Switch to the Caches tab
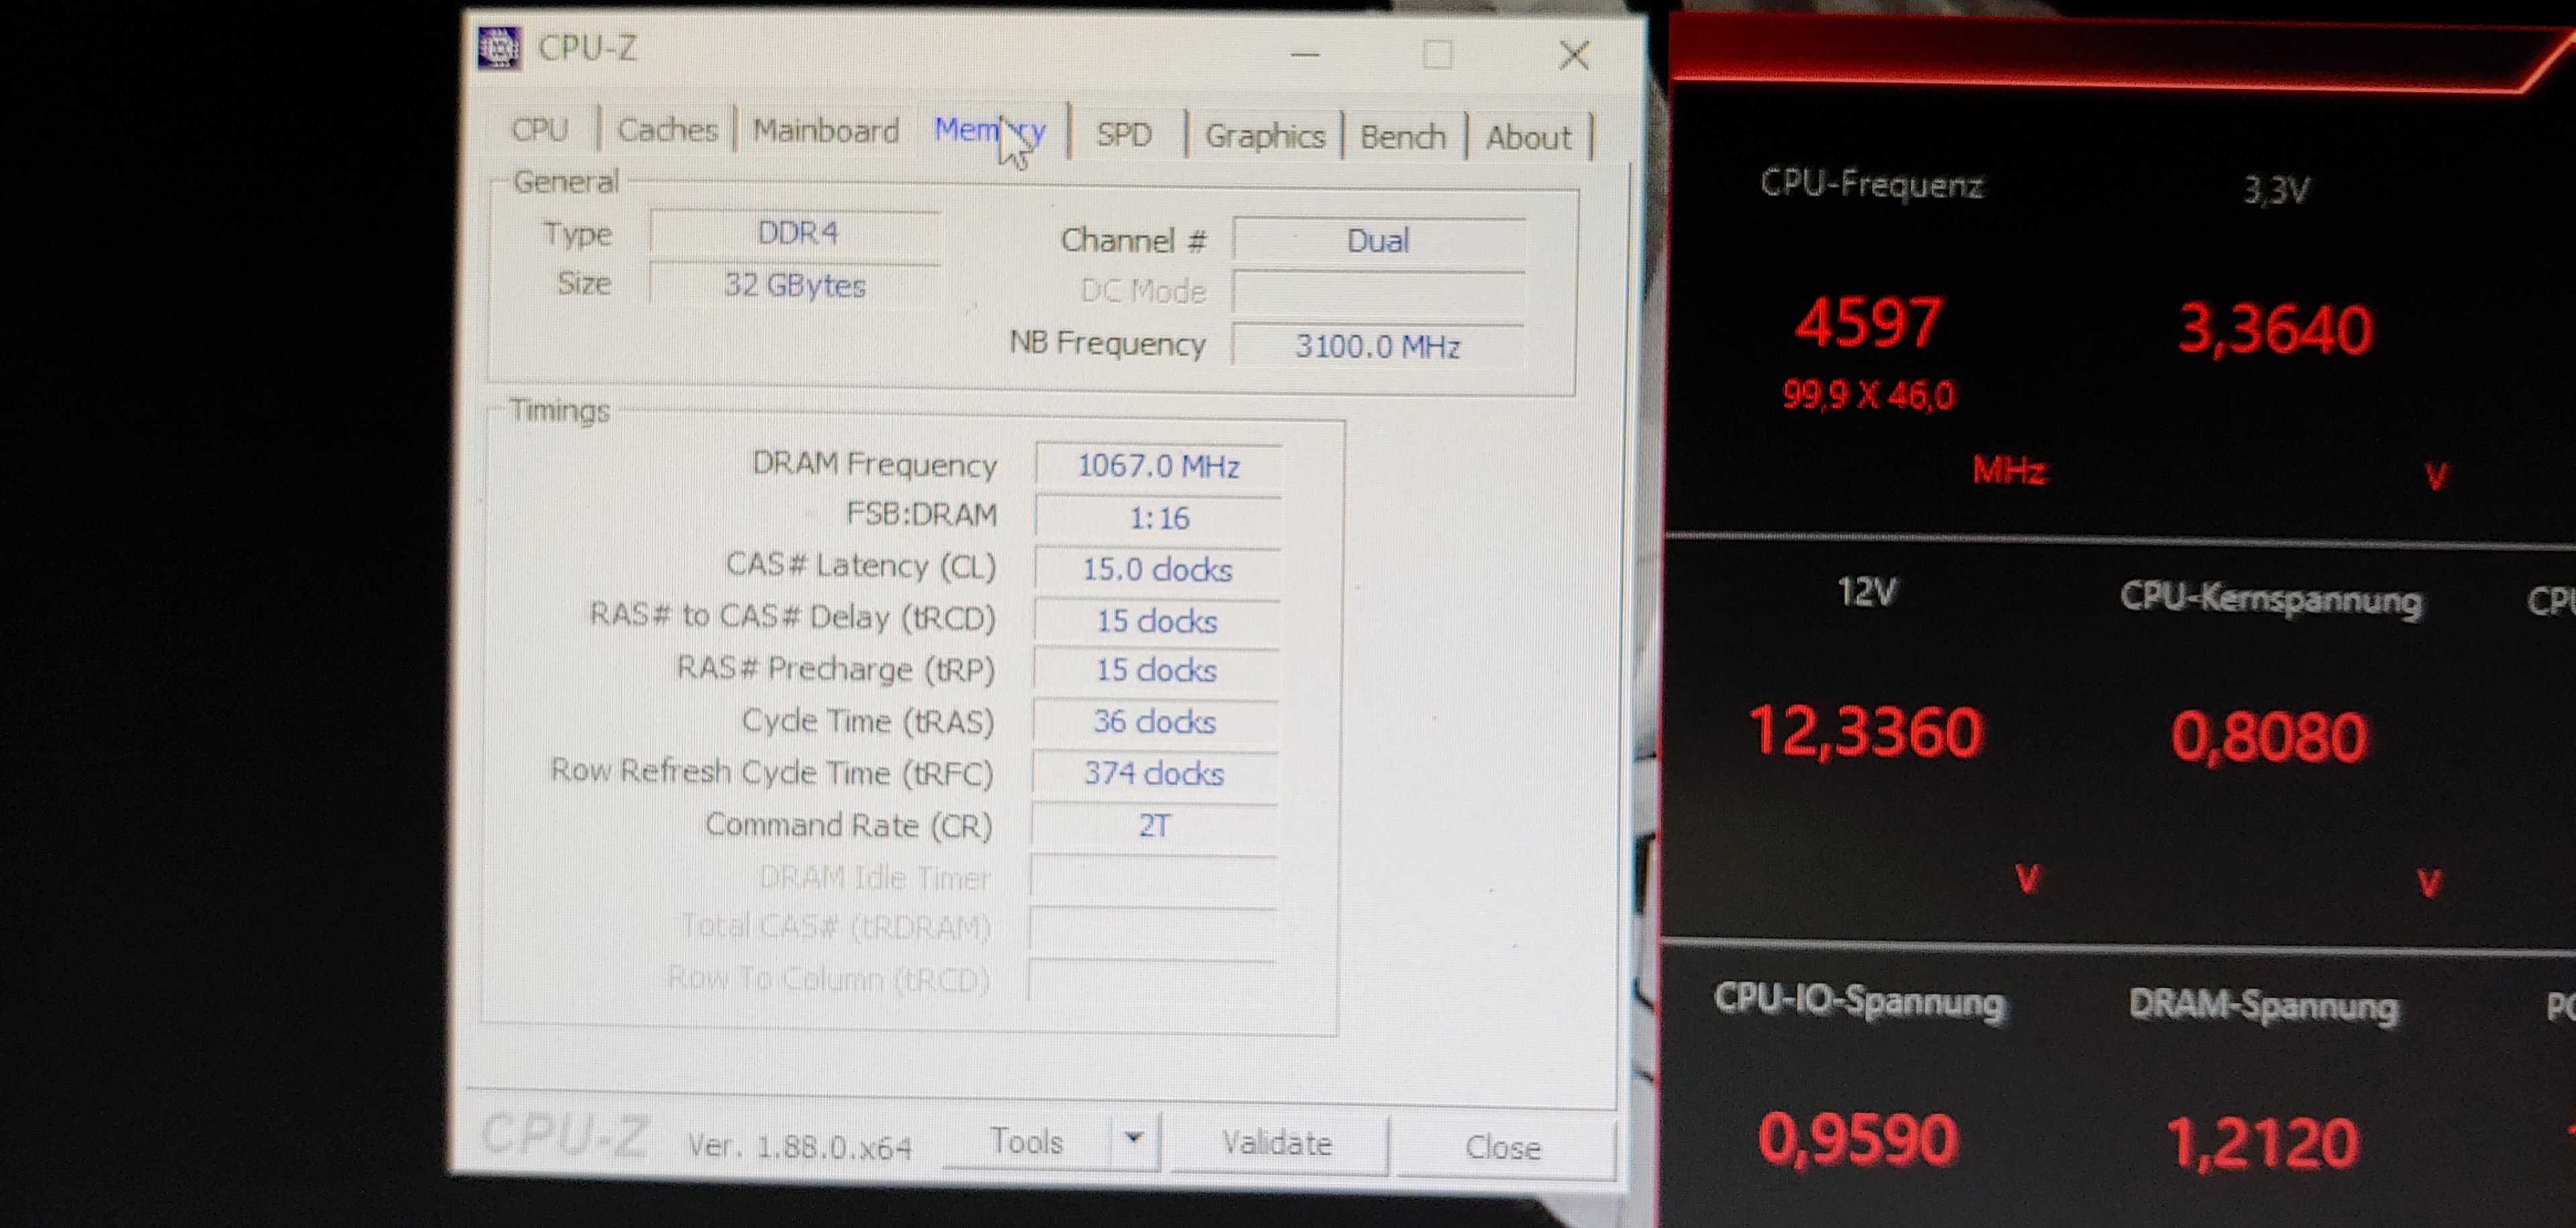This screenshot has width=2576, height=1228. pyautogui.click(x=668, y=130)
